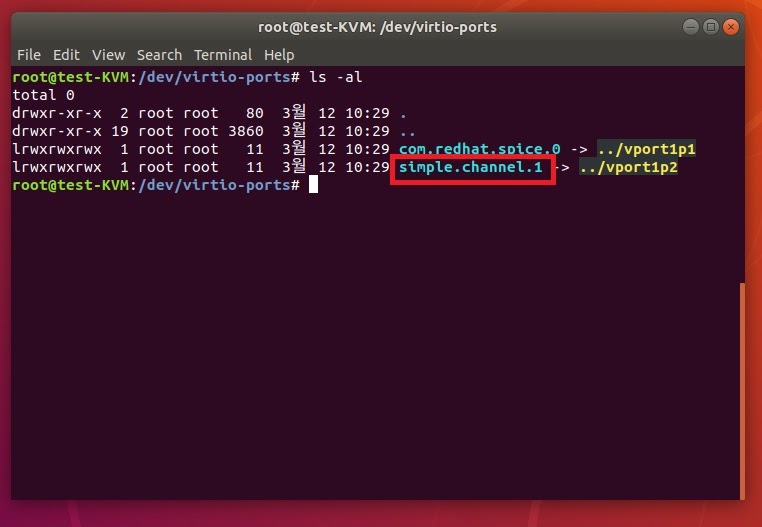Image resolution: width=762 pixels, height=527 pixels.
Task: Click the ../vport1p2 link target
Action: 628,167
